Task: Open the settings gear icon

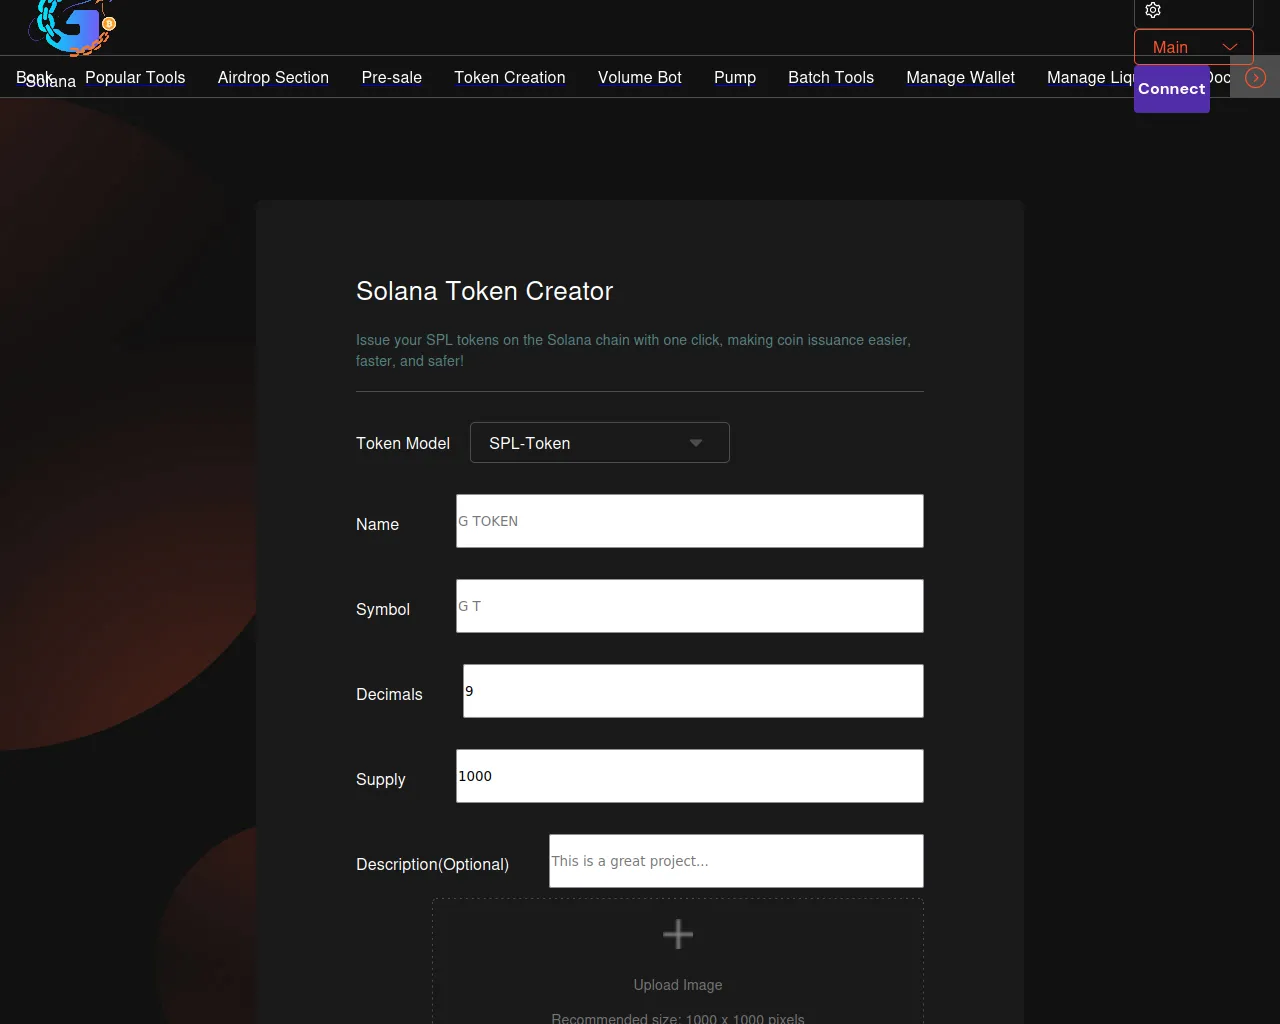Action: point(1153,10)
